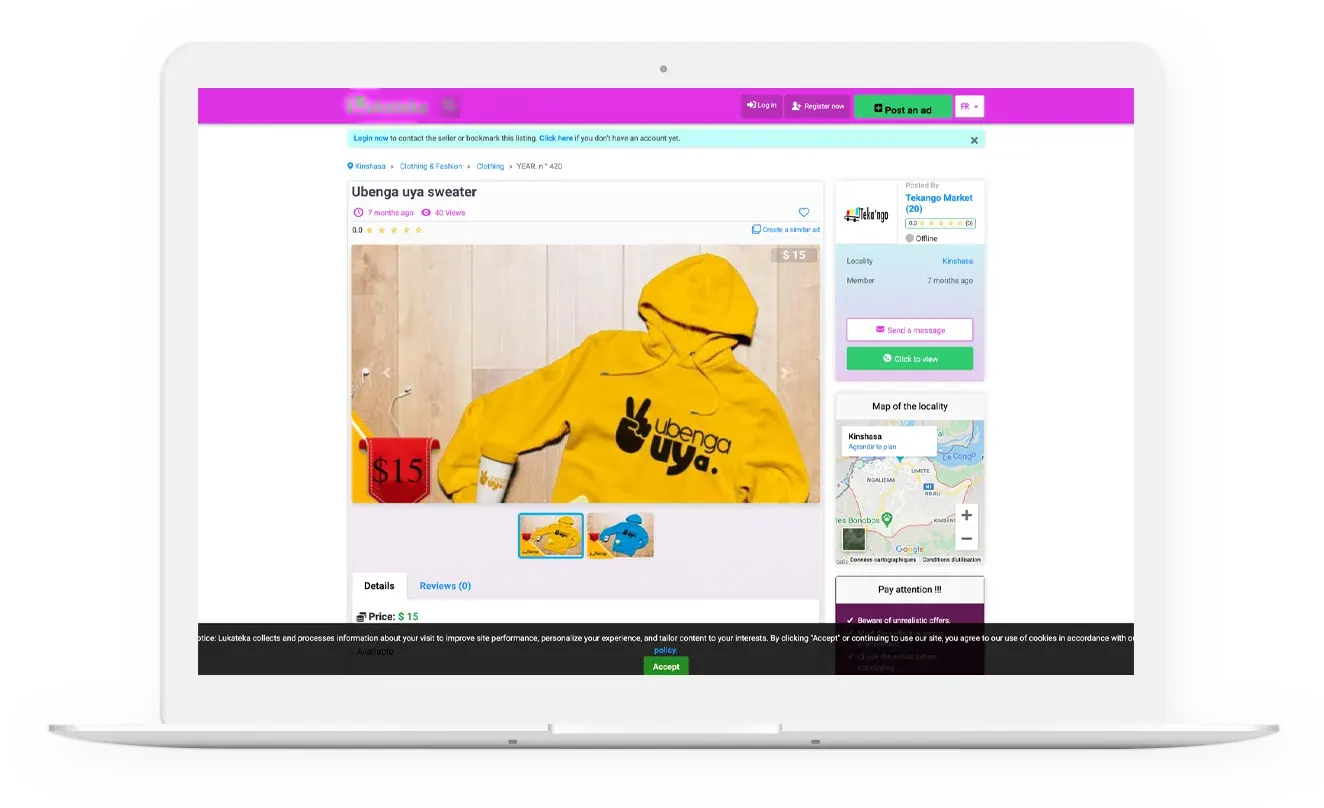This screenshot has width=1324, height=808.
Task: Zoom in on the map with plus
Action: pyautogui.click(x=966, y=516)
